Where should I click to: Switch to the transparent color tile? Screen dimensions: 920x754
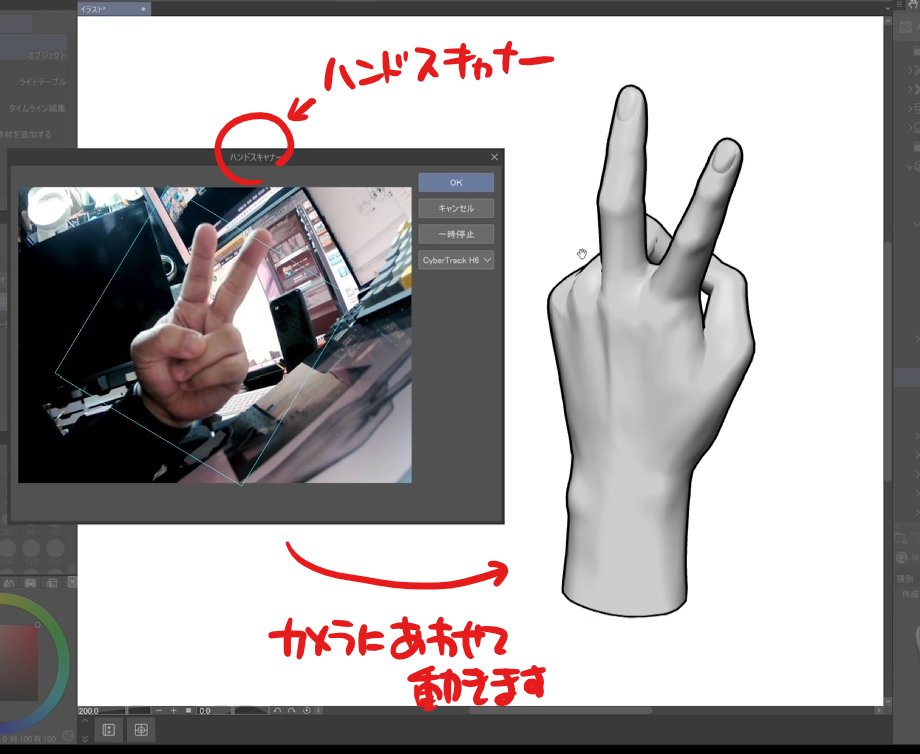tap(52, 582)
